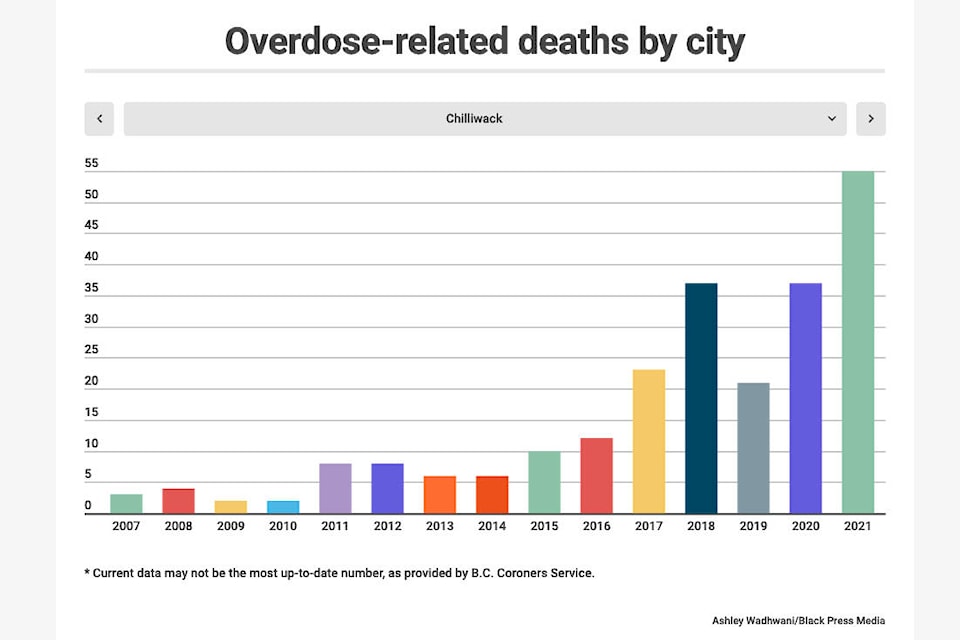
Task: Select the 2018 dark navy bar
Action: [x=701, y=398]
